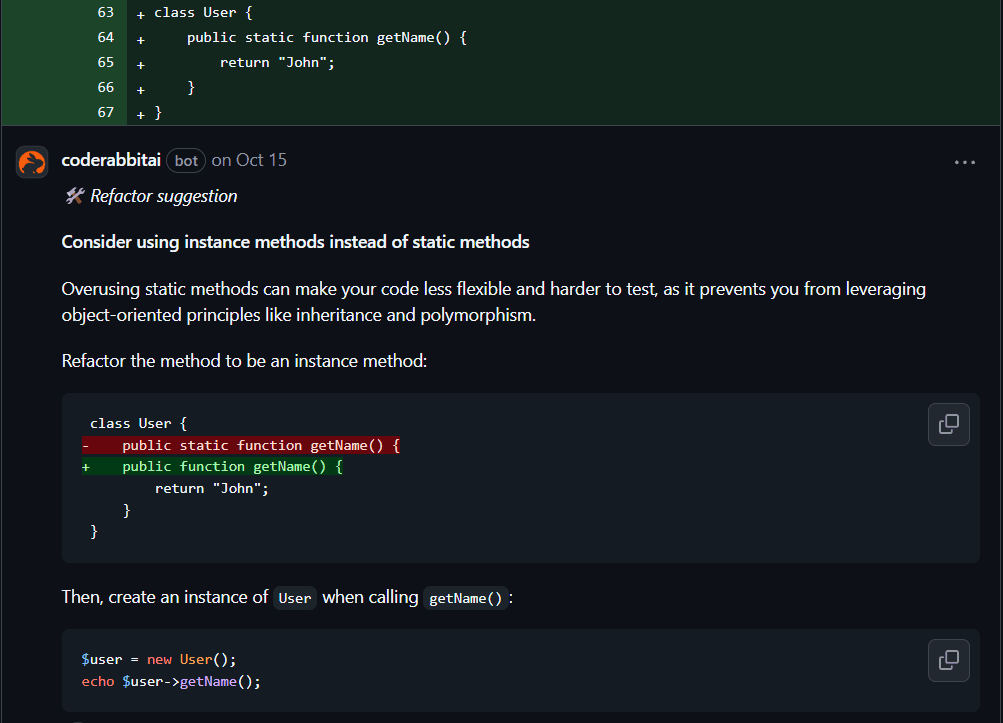The width and height of the screenshot is (1003, 723).
Task: Copy the class User diff suggestion block
Action: click(948, 424)
